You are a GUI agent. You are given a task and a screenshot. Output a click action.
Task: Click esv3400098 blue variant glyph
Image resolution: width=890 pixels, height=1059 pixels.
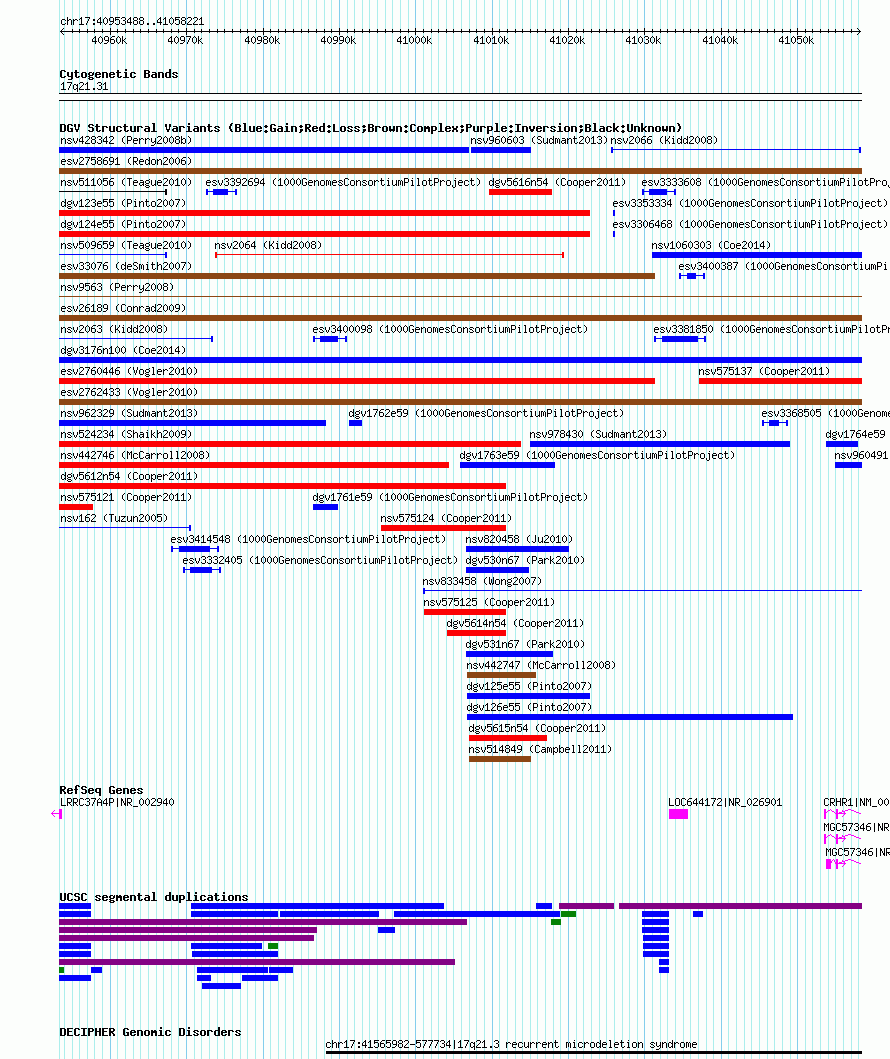[x=330, y=338]
